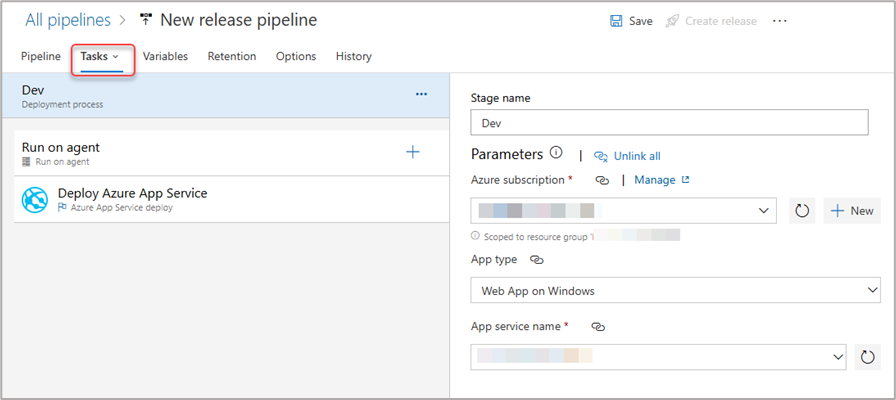Screen dimensions: 896x400
Task: Refresh the App service name list
Action: point(868,357)
